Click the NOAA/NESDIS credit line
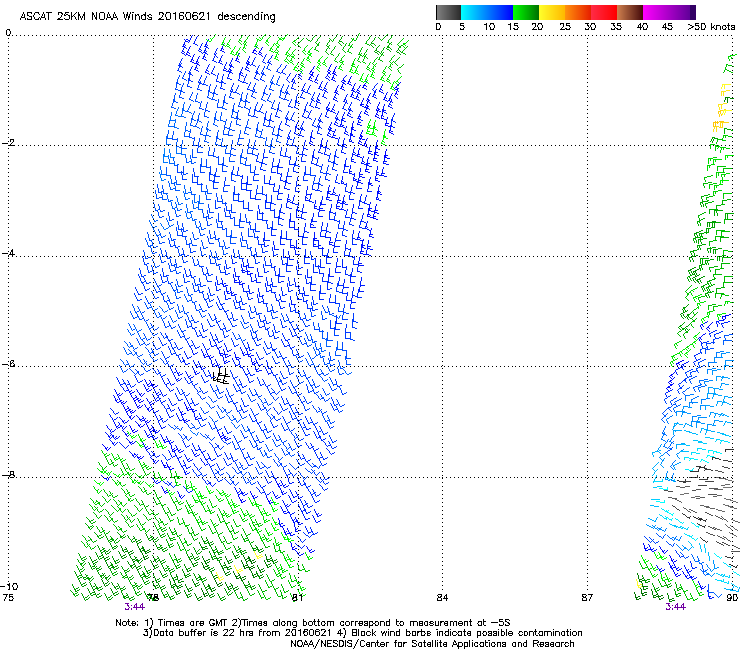 click(x=432, y=644)
